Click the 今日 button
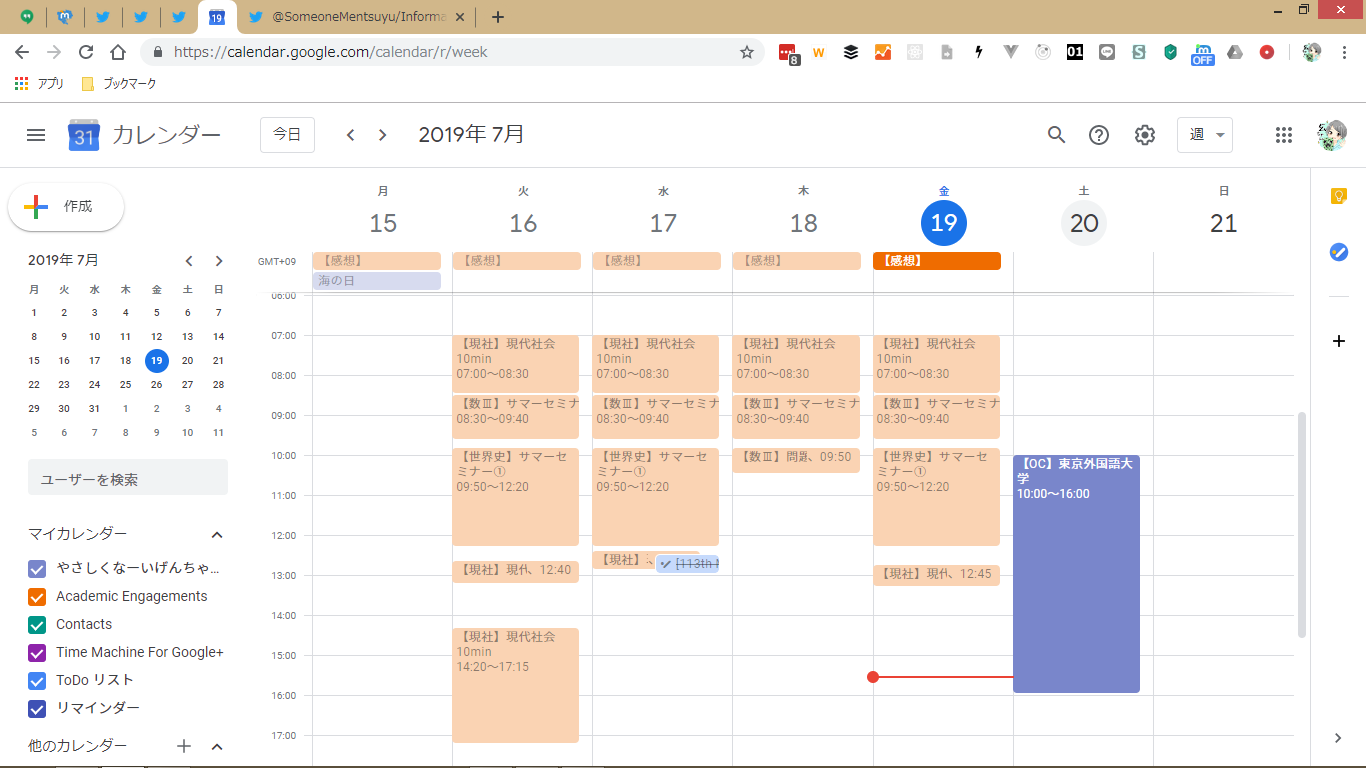Screen dimensions: 1366x768 [x=287, y=135]
